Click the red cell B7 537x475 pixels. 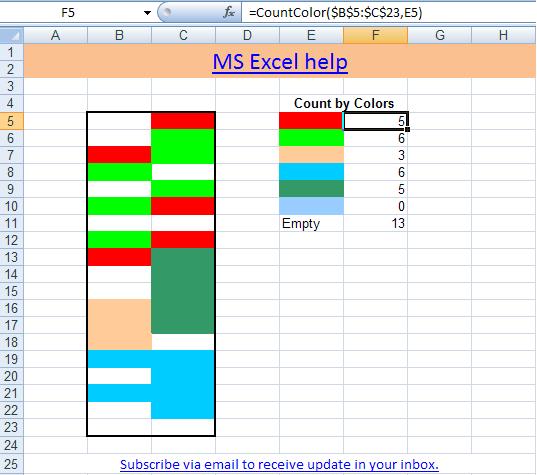click(119, 155)
